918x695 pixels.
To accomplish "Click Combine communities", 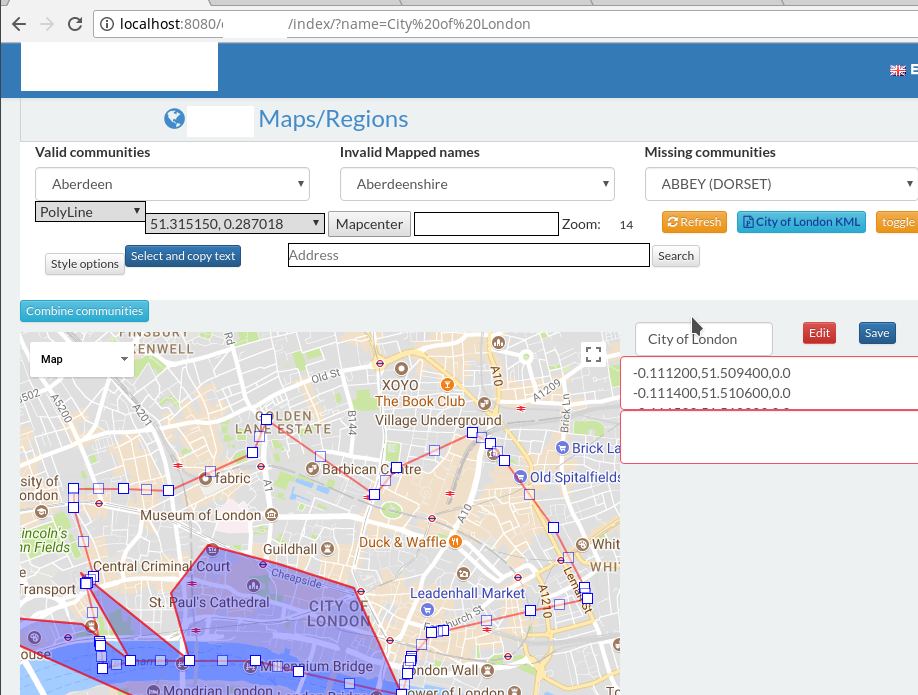I will (84, 310).
